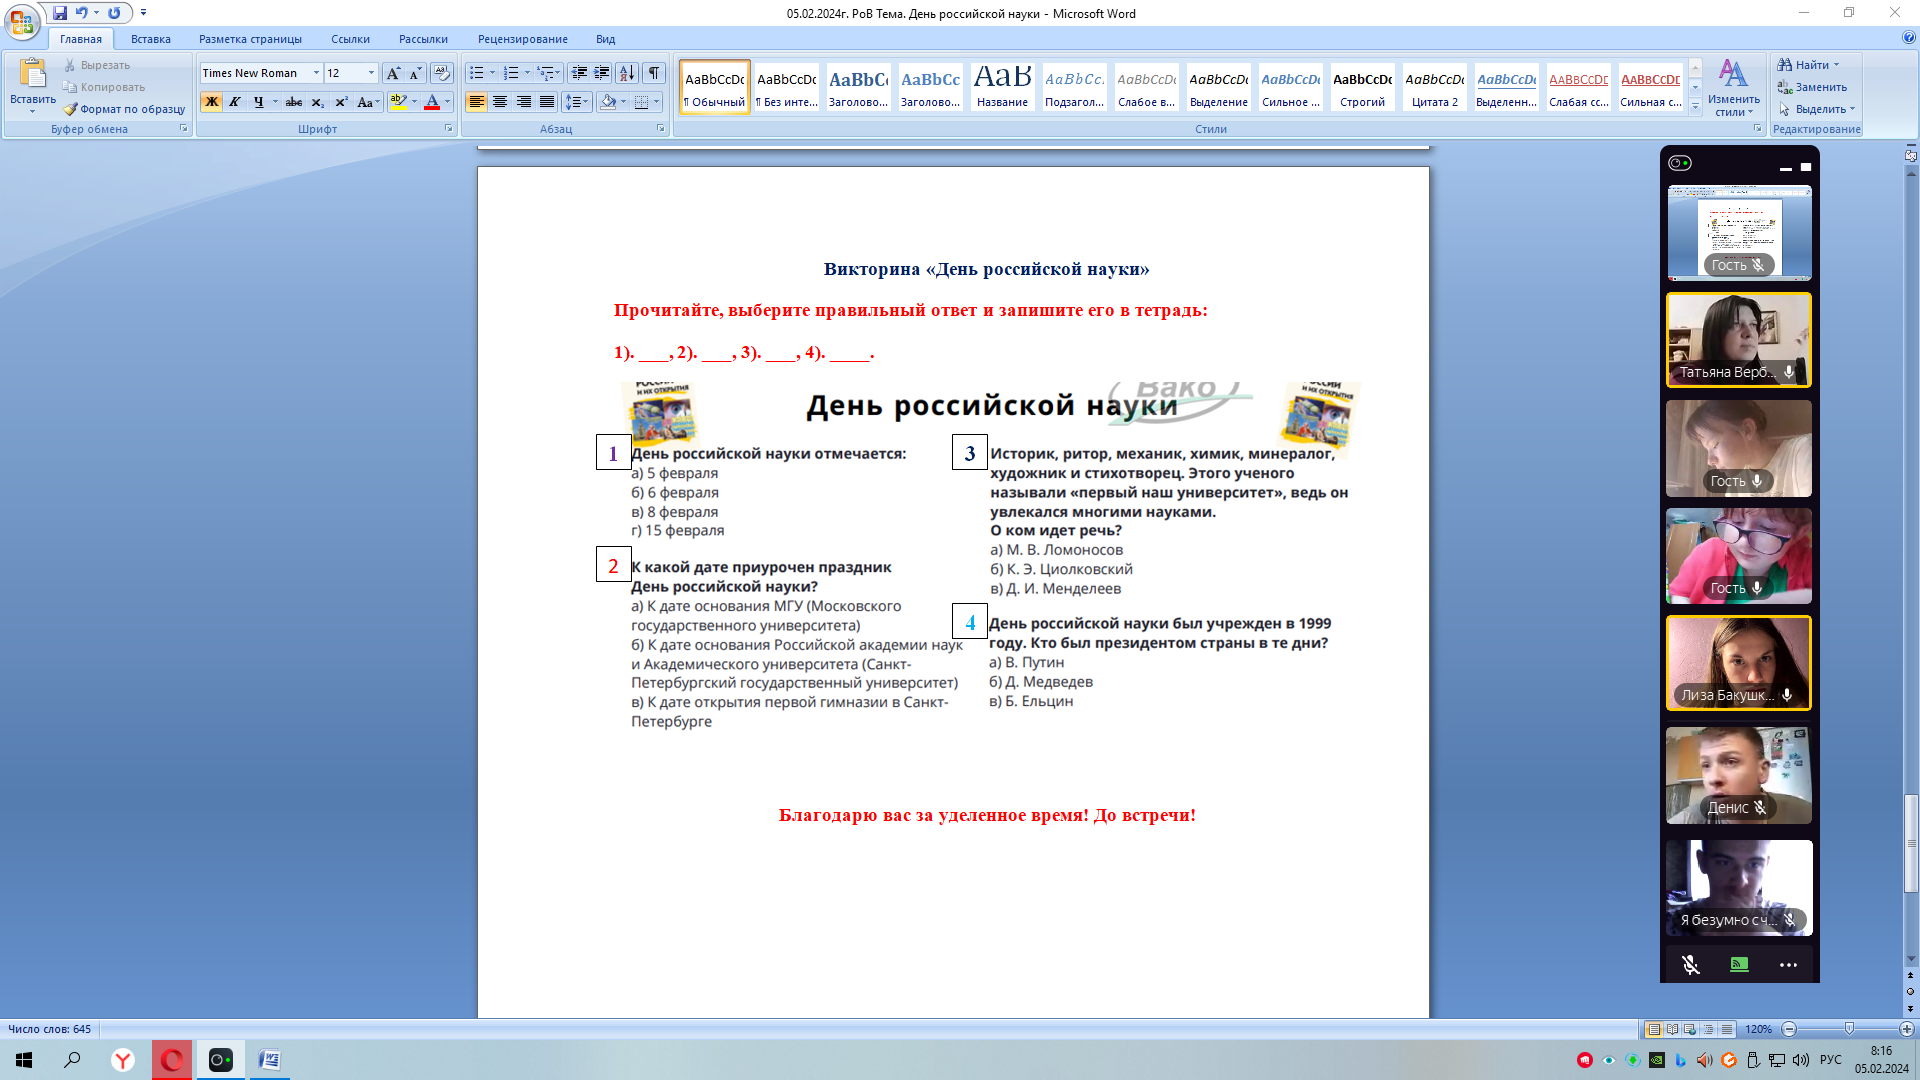Switch to draft view in status bar
This screenshot has width=1920, height=1080.
tap(1726, 1029)
